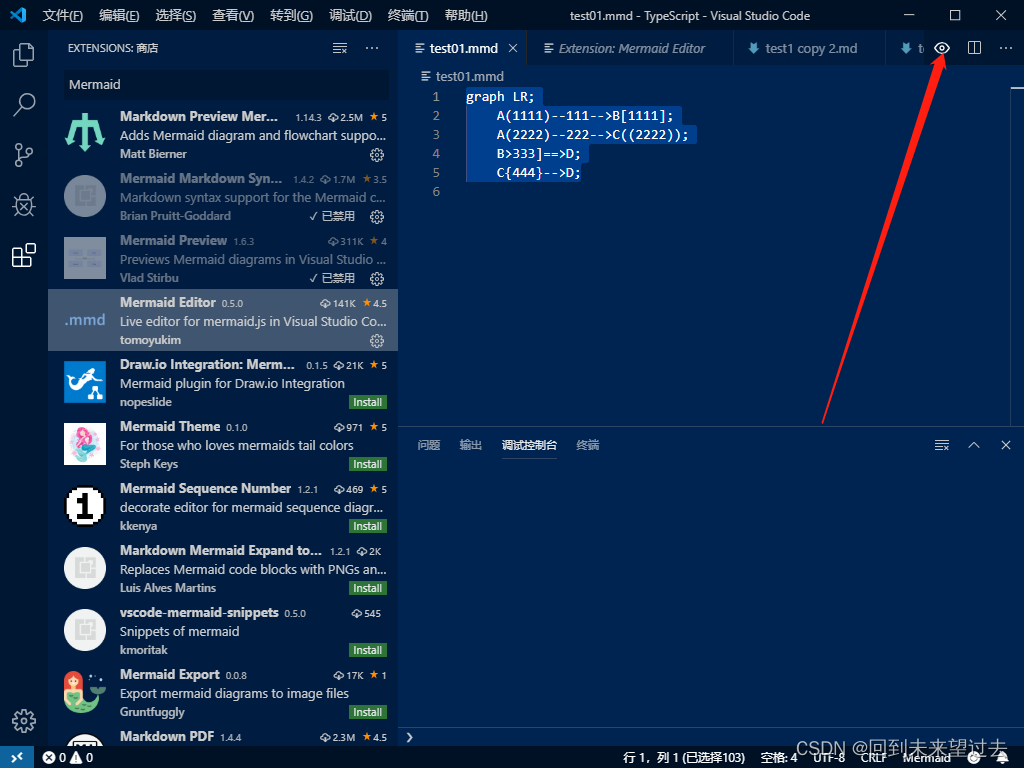Screen dimensions: 1024x768
Task: Click the filter icon in the Extensions header
Action: 339,47
